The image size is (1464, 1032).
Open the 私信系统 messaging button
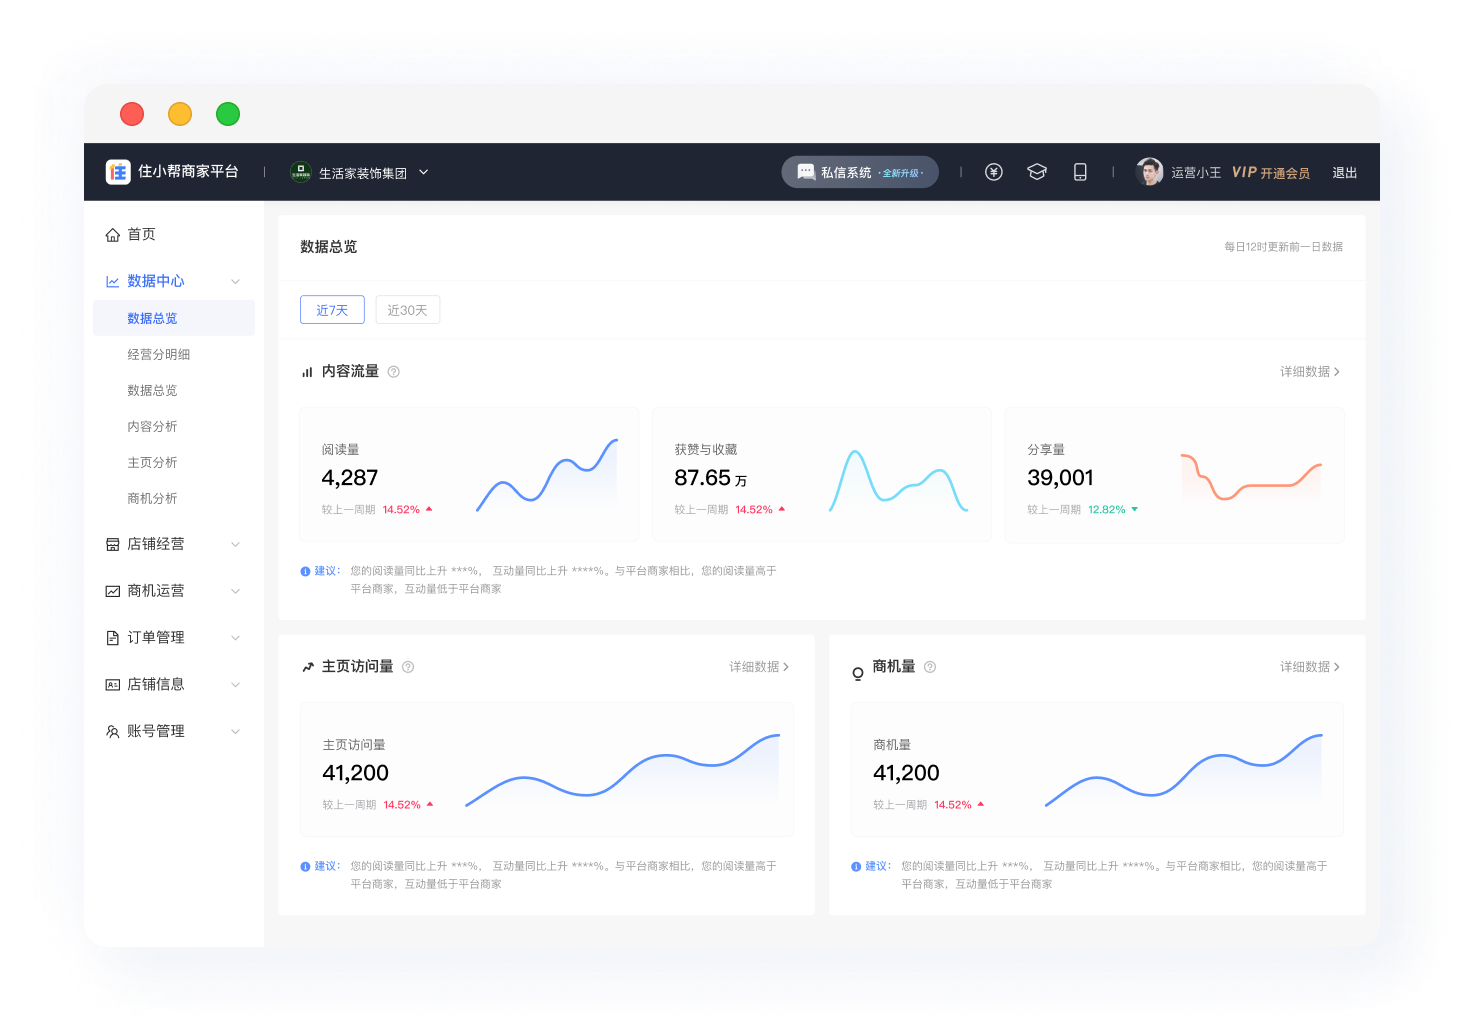859,172
